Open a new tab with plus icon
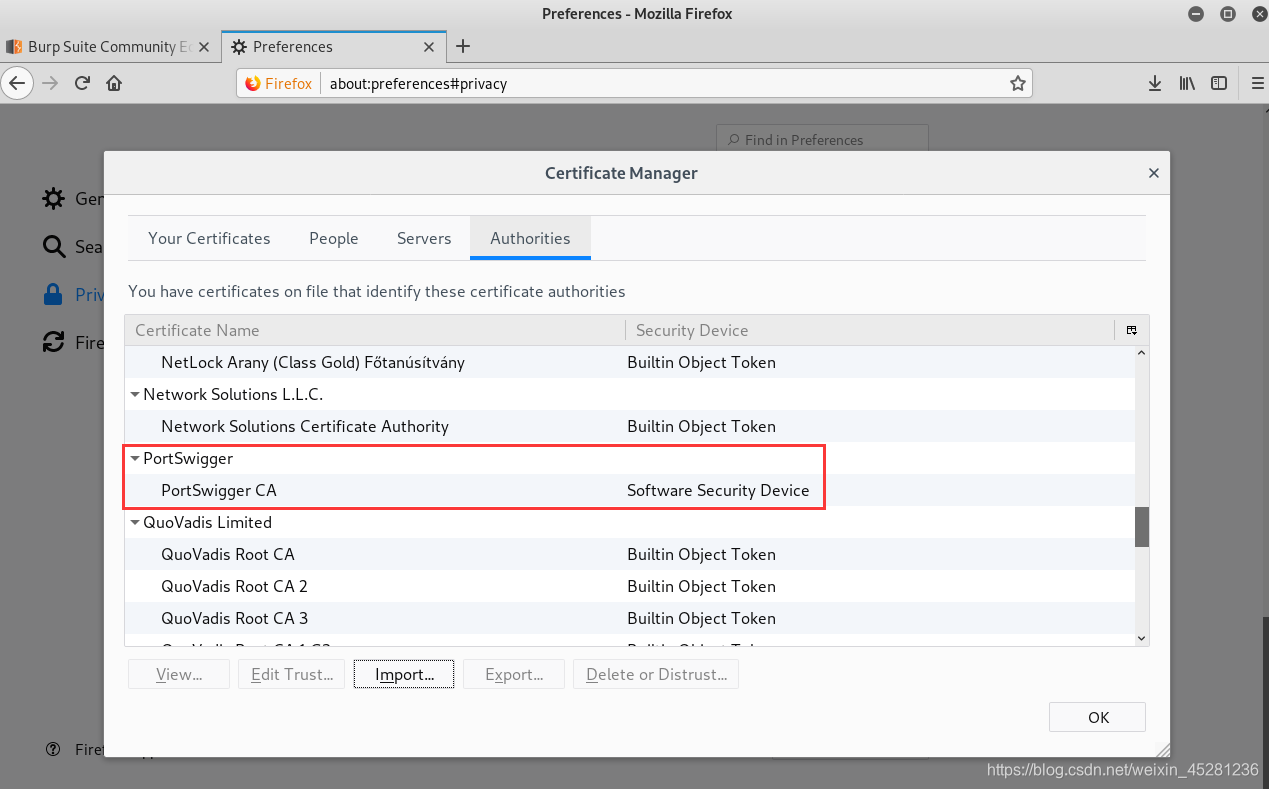Viewport: 1269px width, 789px height. tap(463, 46)
